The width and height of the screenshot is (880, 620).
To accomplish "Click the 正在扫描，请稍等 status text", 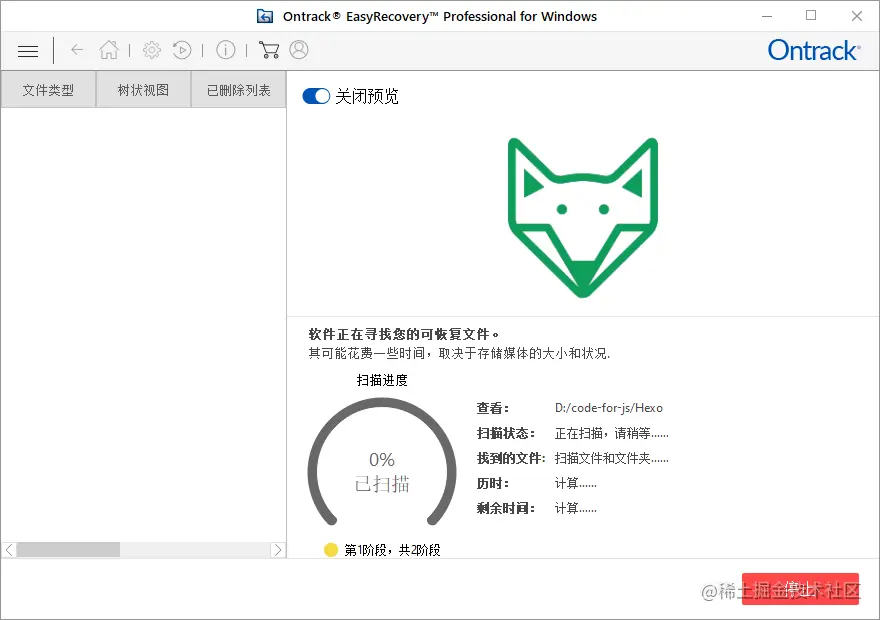I will click(x=612, y=433).
